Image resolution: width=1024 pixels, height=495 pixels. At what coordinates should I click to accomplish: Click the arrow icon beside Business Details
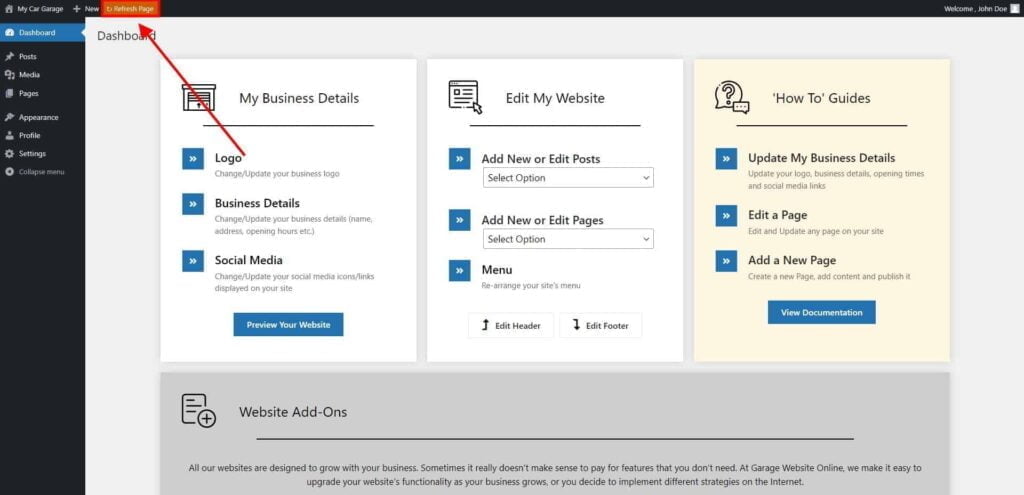coord(193,204)
